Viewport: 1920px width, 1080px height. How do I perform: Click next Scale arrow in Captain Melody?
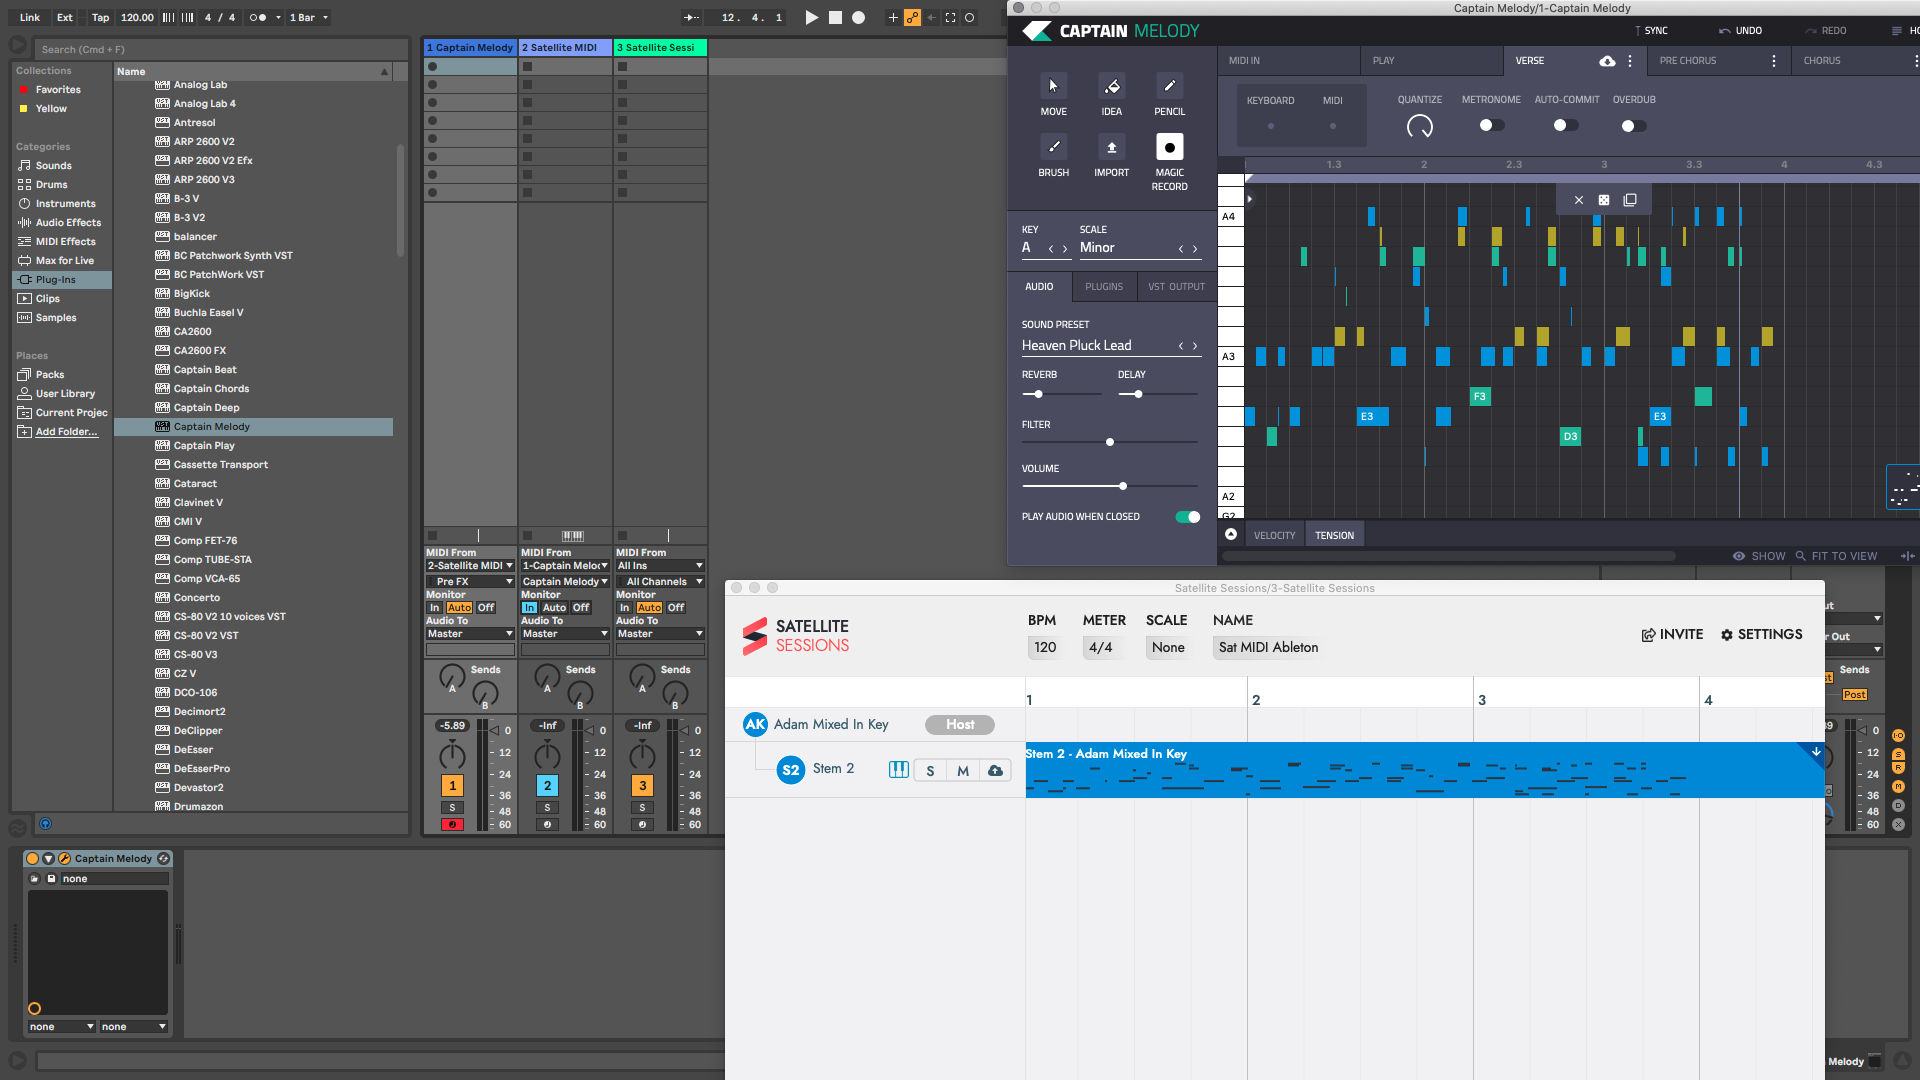pyautogui.click(x=1195, y=249)
